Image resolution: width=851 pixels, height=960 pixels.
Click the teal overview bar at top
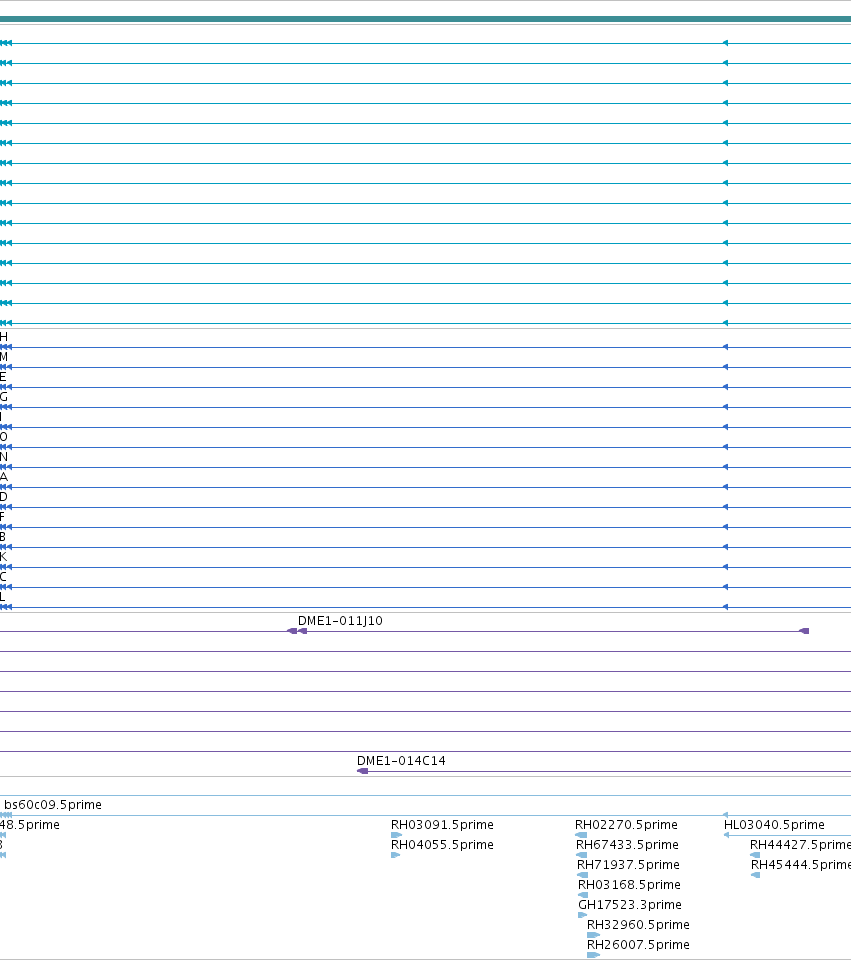pyautogui.click(x=426, y=19)
